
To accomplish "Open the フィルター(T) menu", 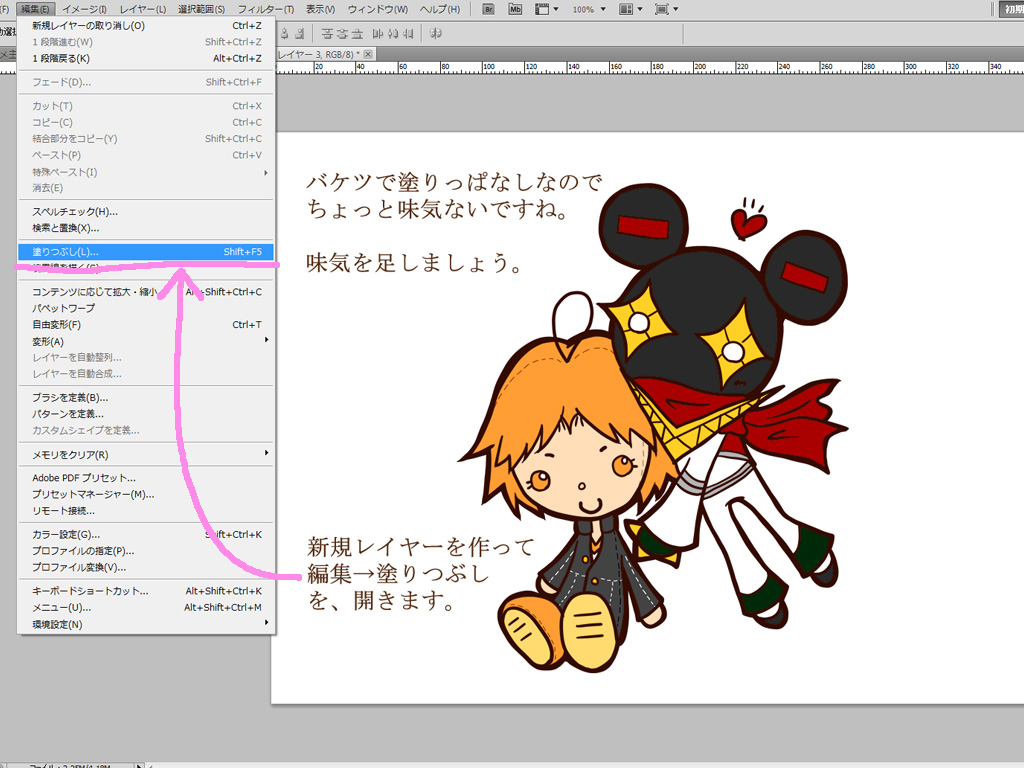I will pyautogui.click(x=265, y=9).
